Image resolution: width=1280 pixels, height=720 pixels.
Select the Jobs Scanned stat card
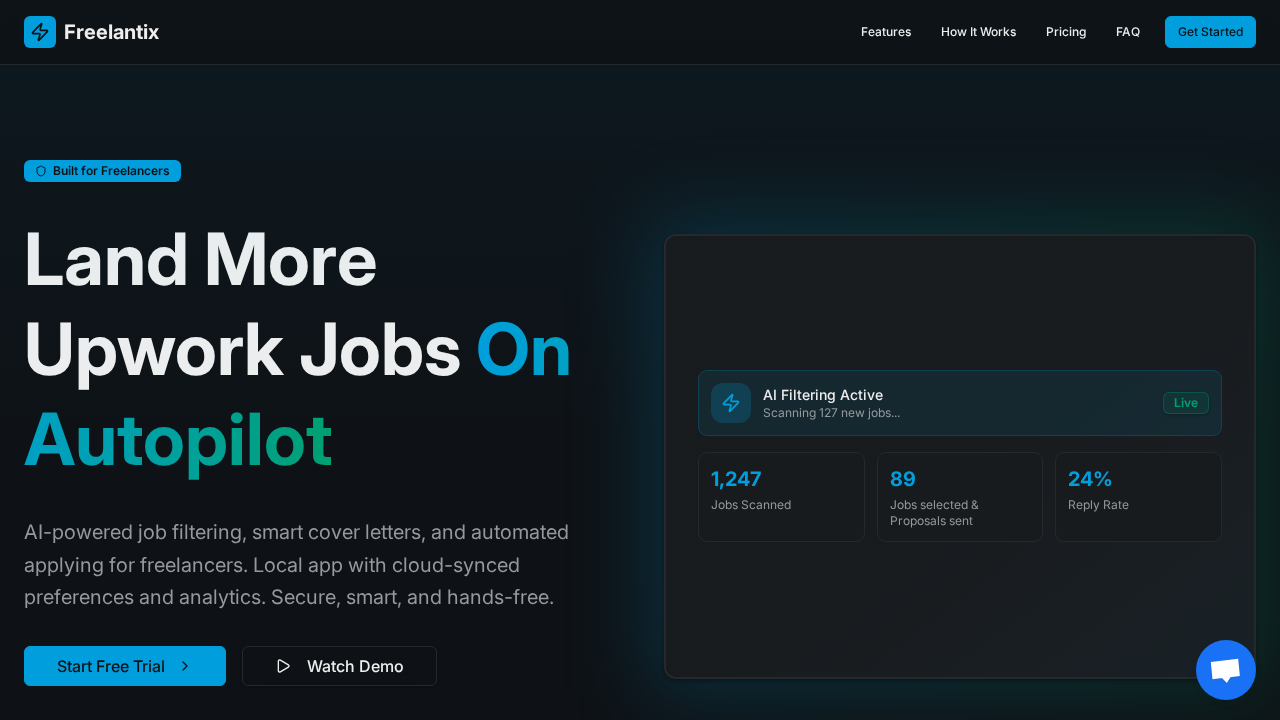pyautogui.click(x=781, y=496)
